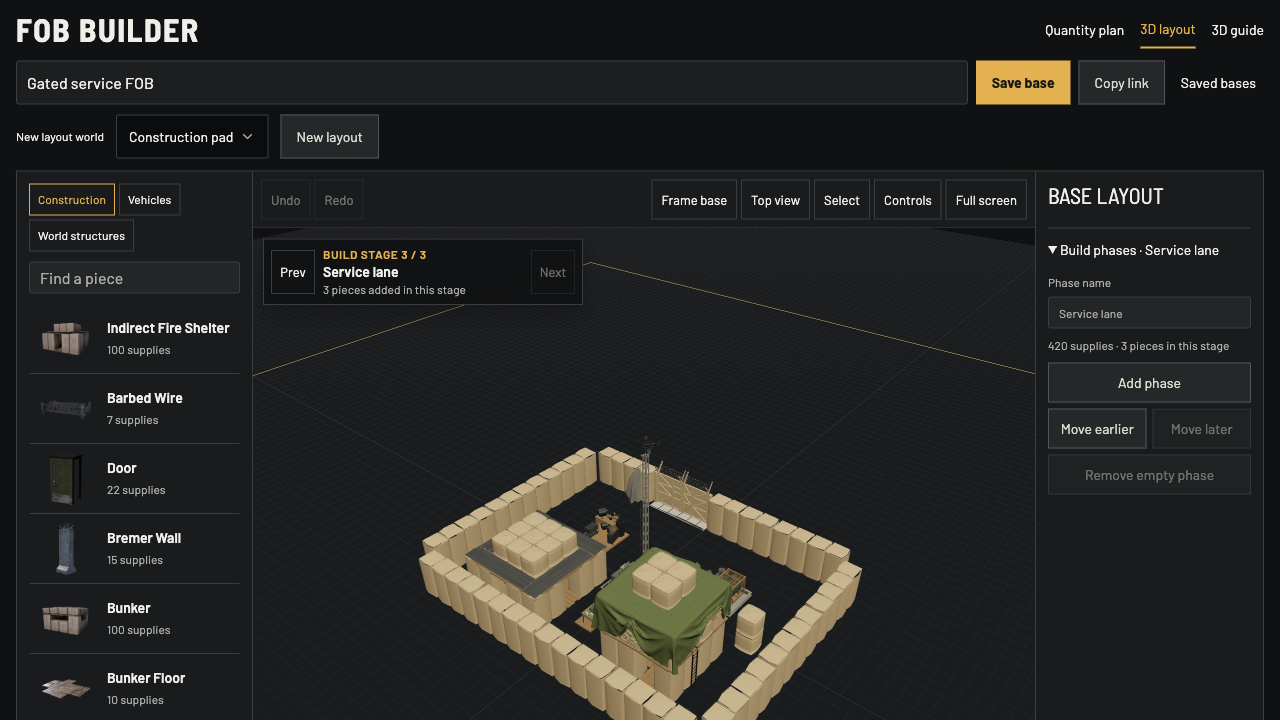This screenshot has height=720, width=1280.
Task: Show the Vehicles category
Action: (150, 200)
